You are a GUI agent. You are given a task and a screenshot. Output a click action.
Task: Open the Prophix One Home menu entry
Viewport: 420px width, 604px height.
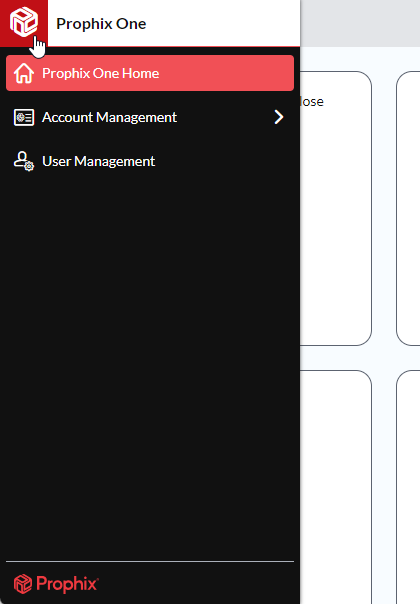click(150, 73)
